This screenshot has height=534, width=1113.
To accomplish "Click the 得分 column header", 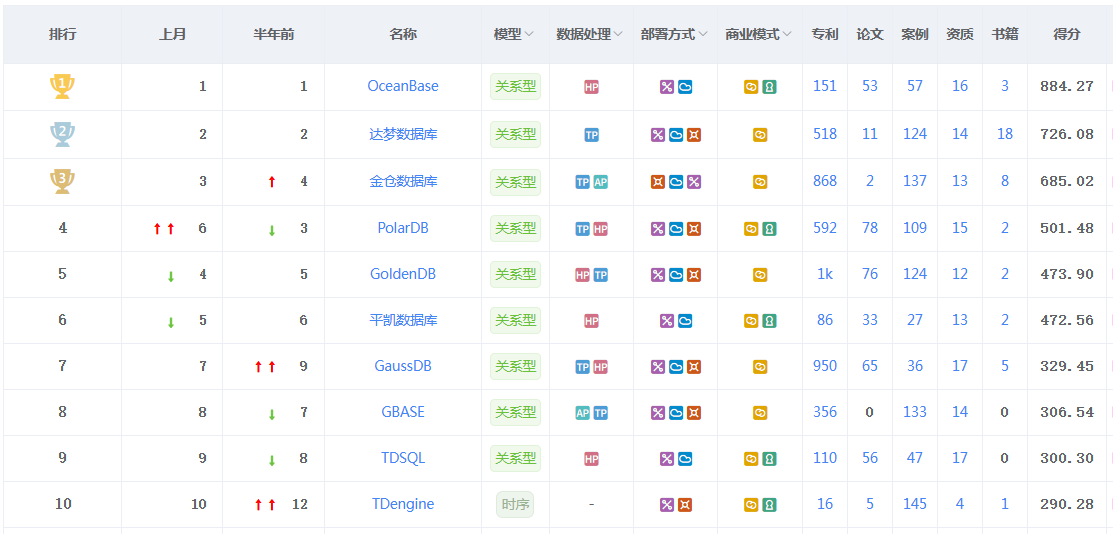I will coord(1067,34).
